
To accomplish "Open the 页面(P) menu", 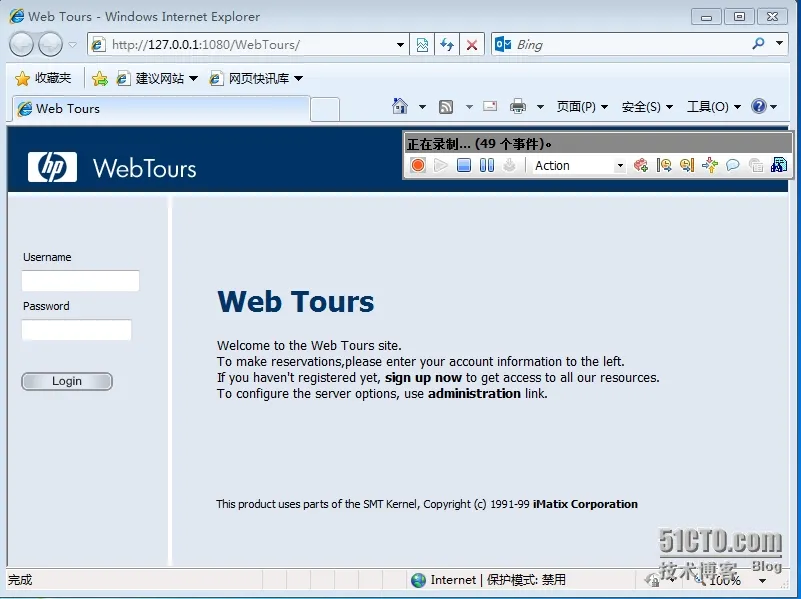I will pyautogui.click(x=582, y=107).
